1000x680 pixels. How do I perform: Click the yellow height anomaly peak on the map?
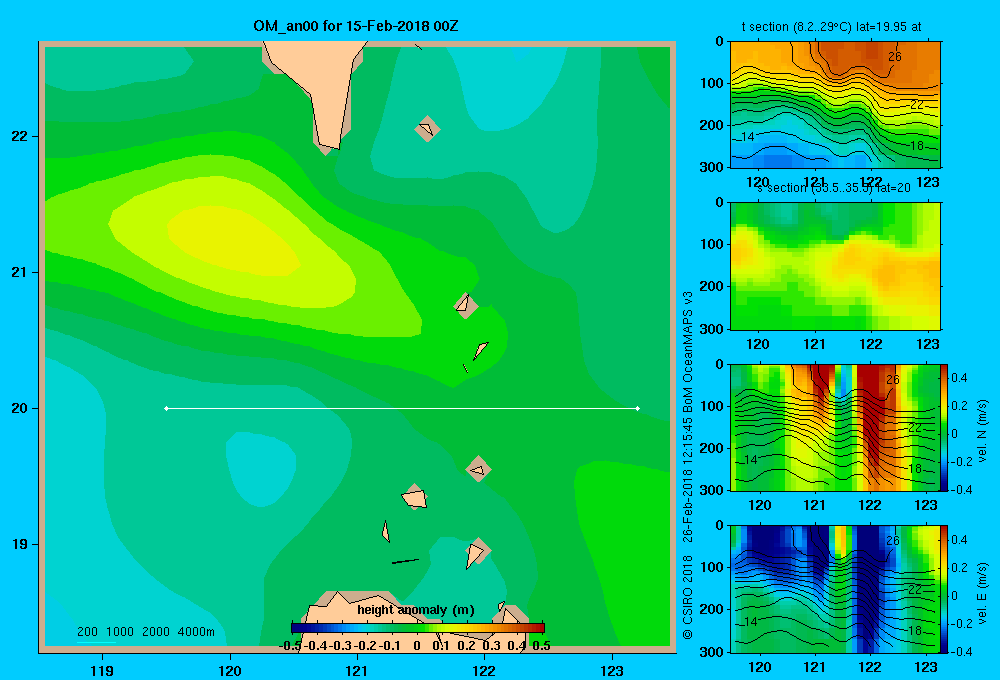click(233, 242)
